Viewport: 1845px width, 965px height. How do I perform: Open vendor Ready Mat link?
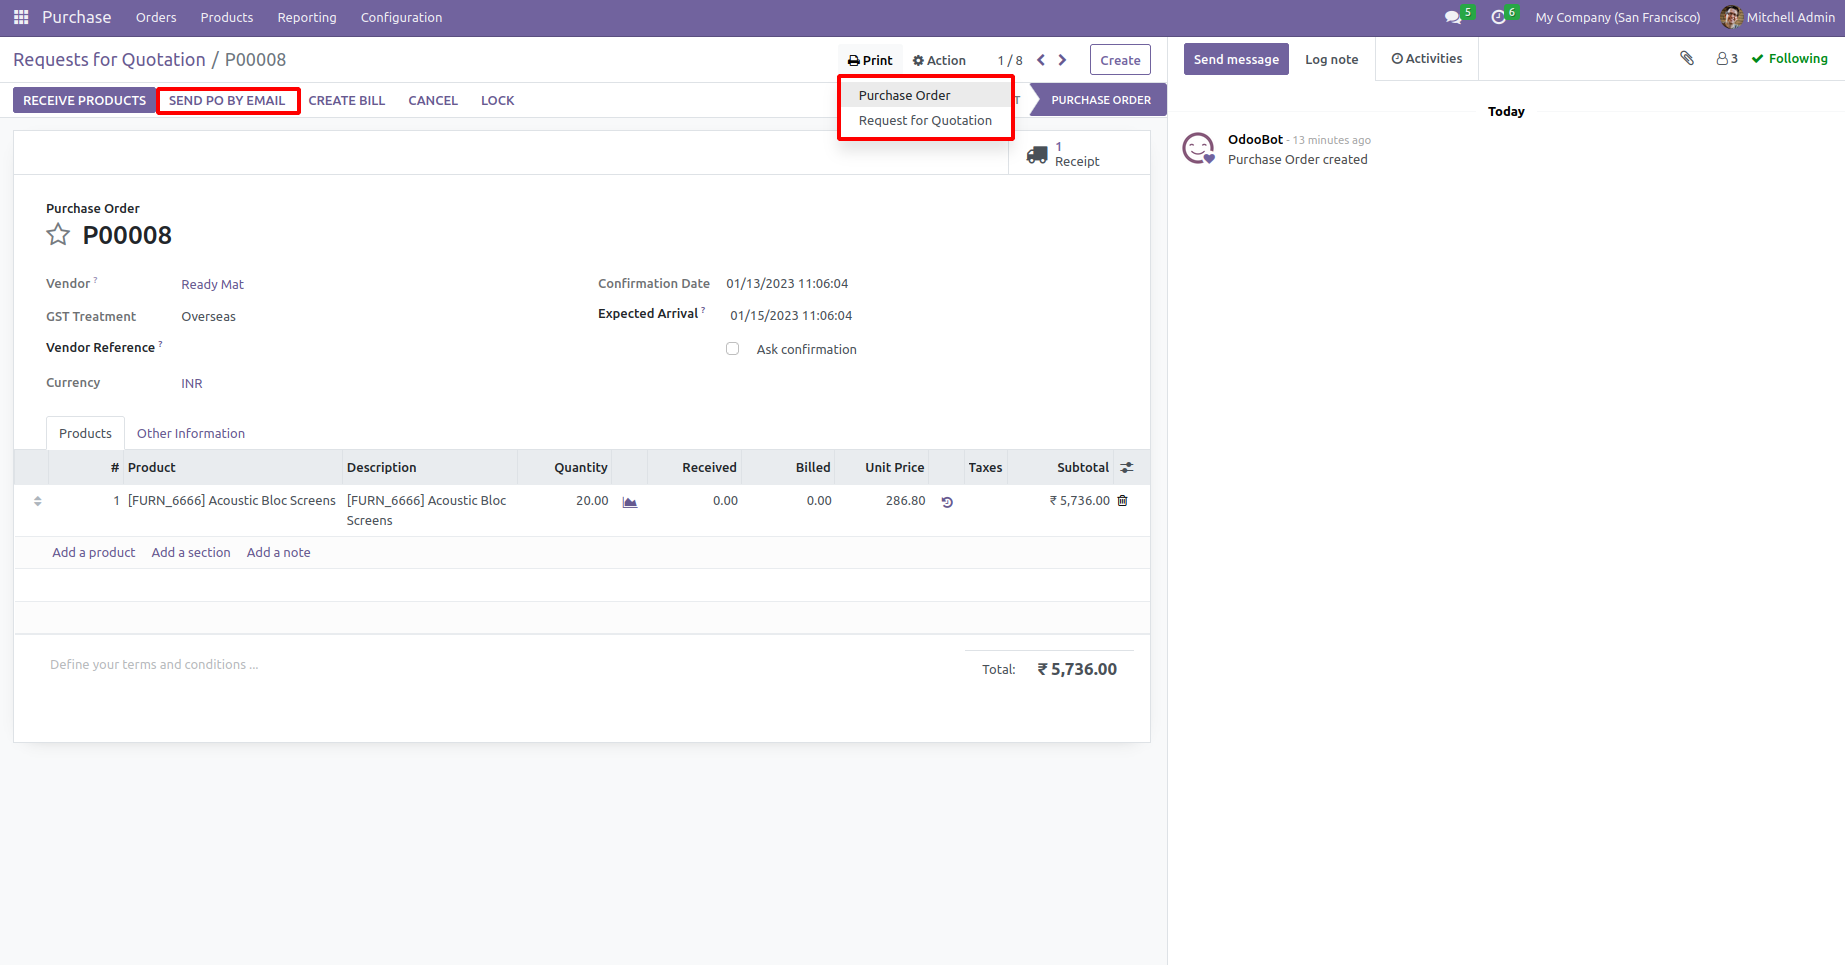(x=212, y=284)
